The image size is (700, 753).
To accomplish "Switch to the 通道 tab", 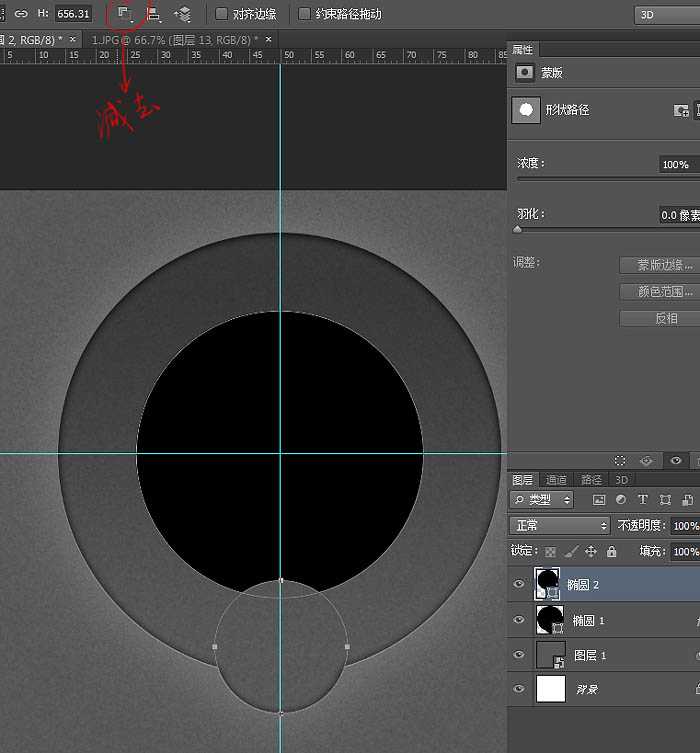I will point(556,480).
